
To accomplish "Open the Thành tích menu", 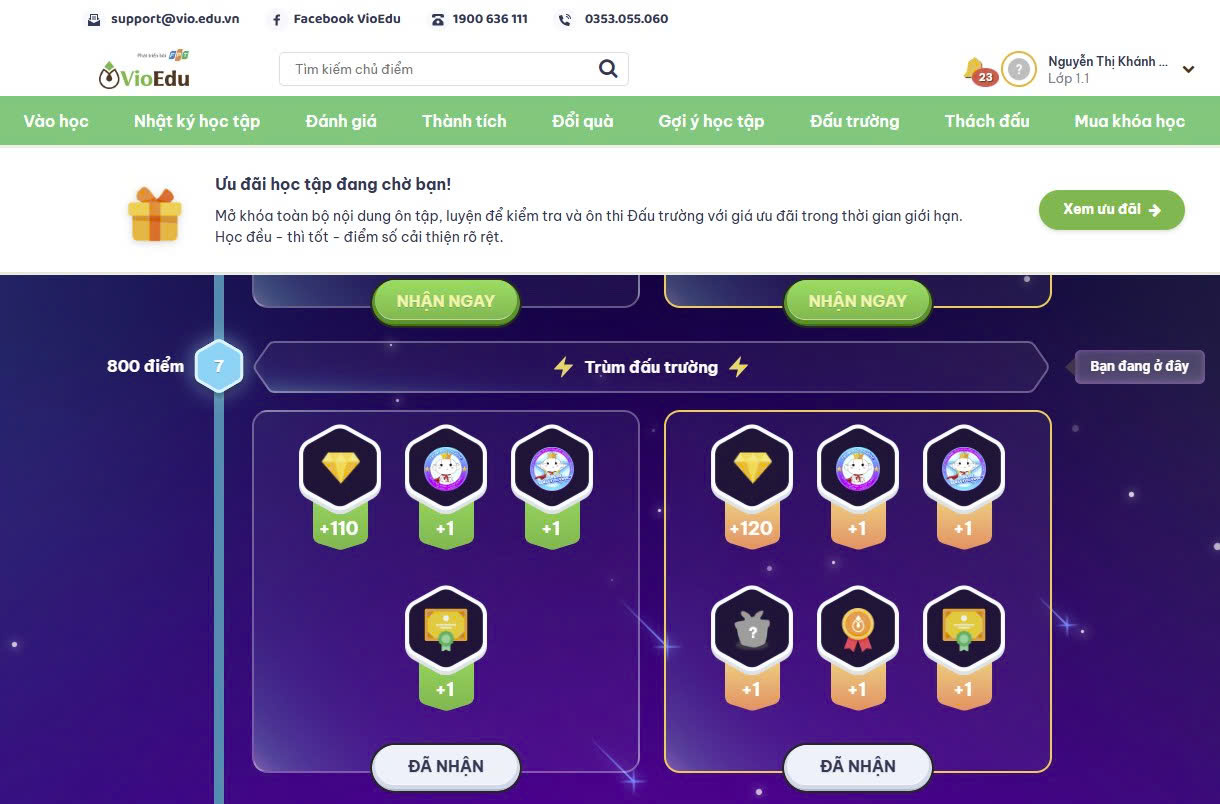I will (x=464, y=121).
